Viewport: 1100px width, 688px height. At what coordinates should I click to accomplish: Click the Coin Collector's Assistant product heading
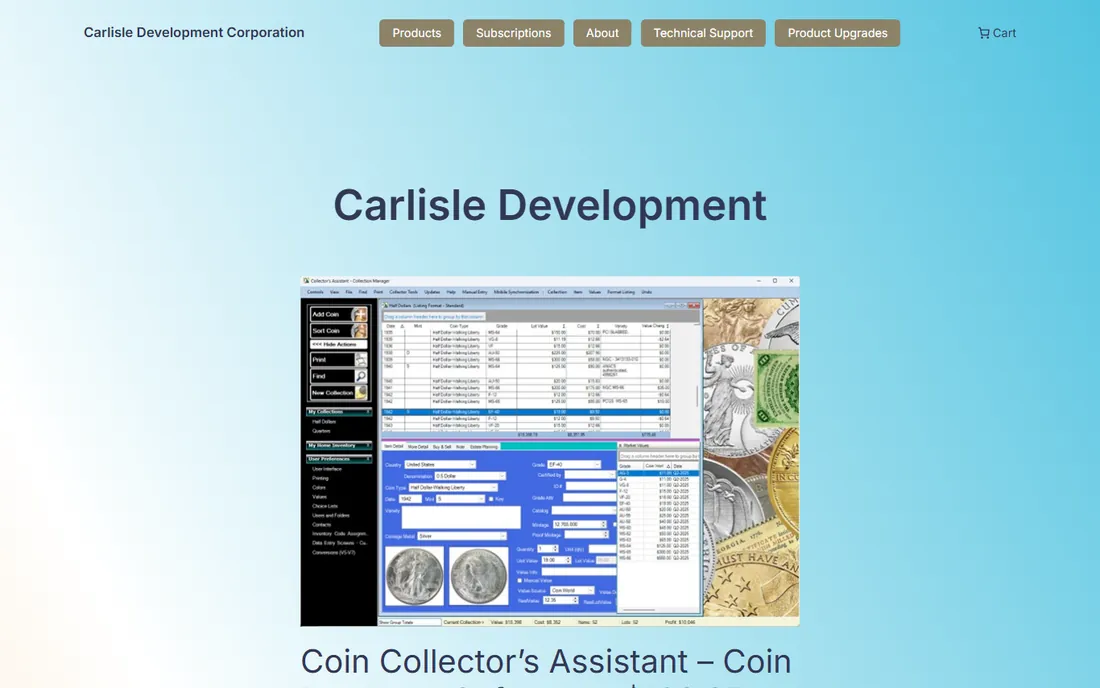click(x=546, y=666)
